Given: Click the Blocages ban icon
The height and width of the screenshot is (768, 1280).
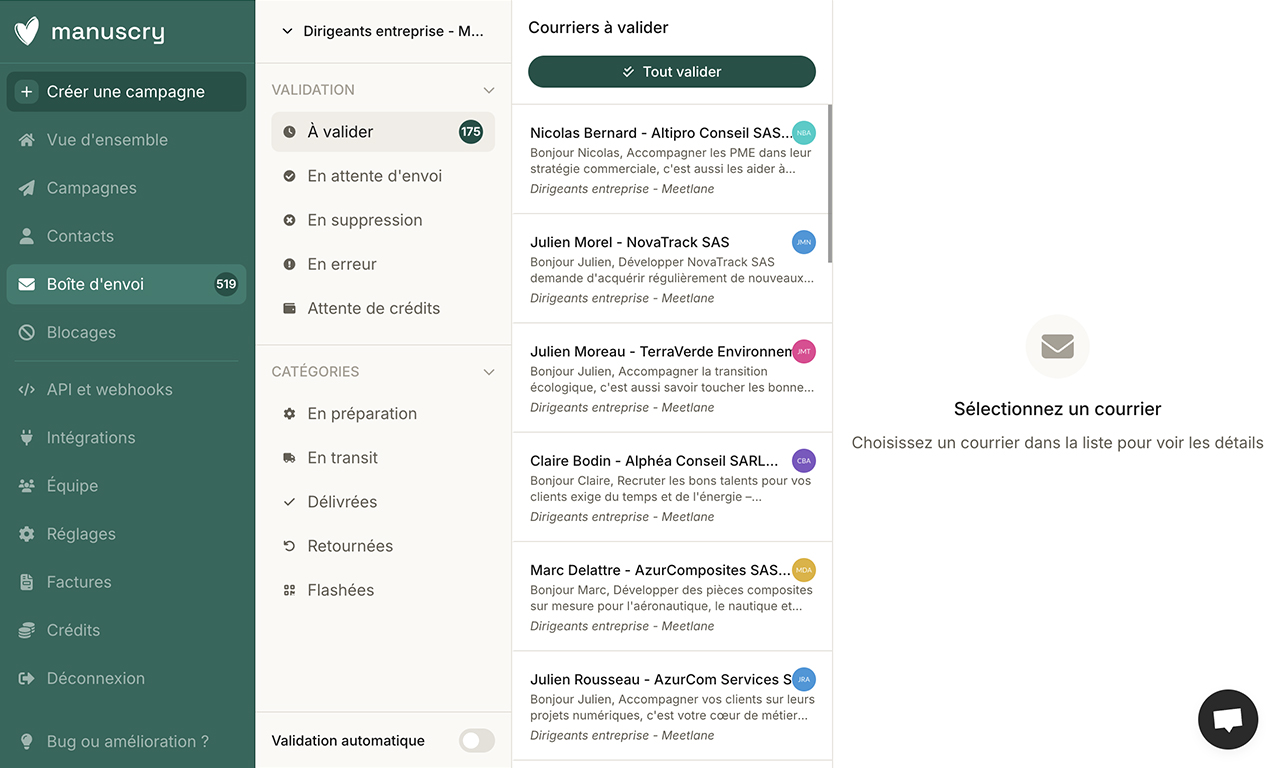Looking at the screenshot, I should pyautogui.click(x=27, y=332).
